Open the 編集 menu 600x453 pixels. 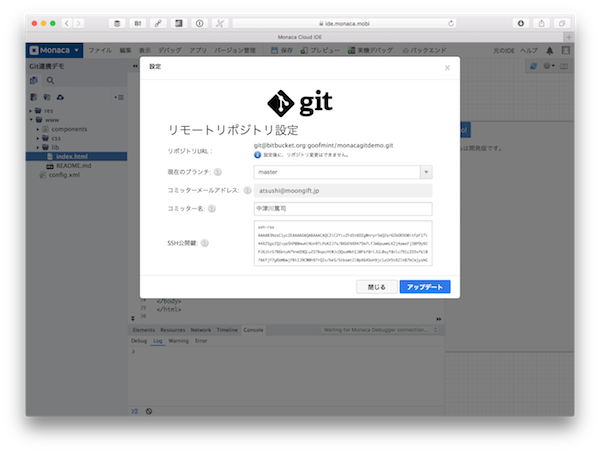126,51
